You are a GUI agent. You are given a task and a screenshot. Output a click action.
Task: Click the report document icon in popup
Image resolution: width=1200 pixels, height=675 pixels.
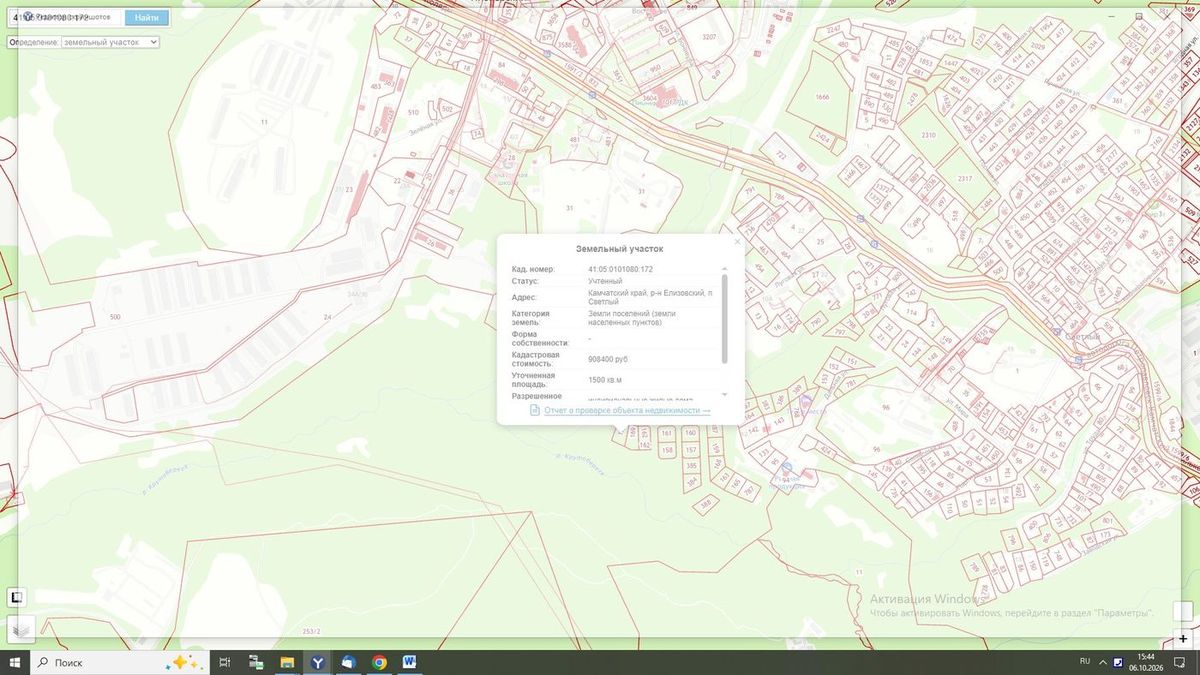click(x=535, y=410)
